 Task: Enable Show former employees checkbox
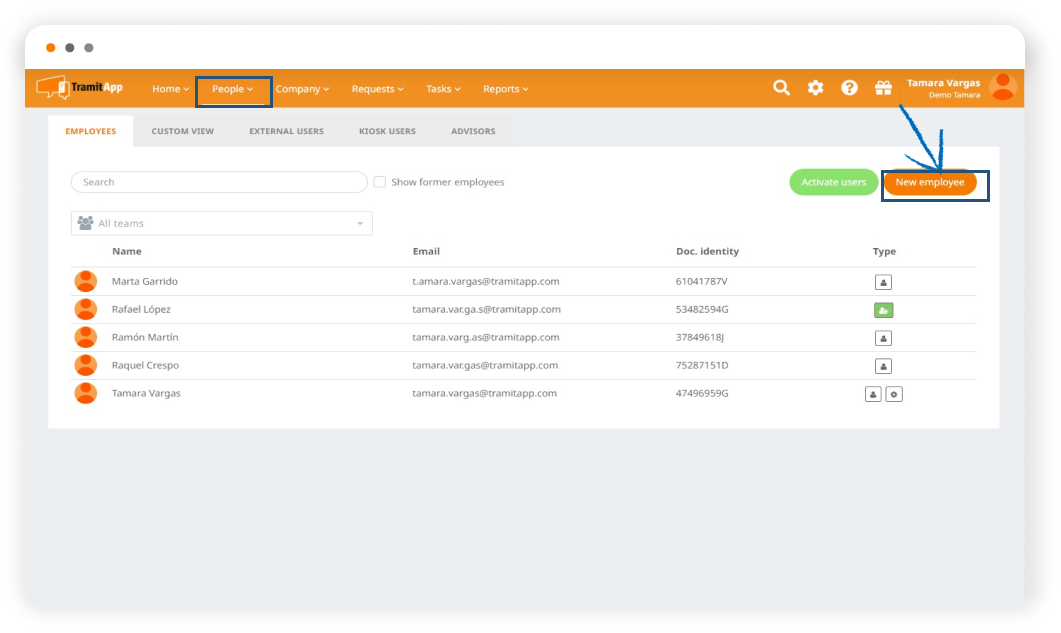(x=380, y=182)
